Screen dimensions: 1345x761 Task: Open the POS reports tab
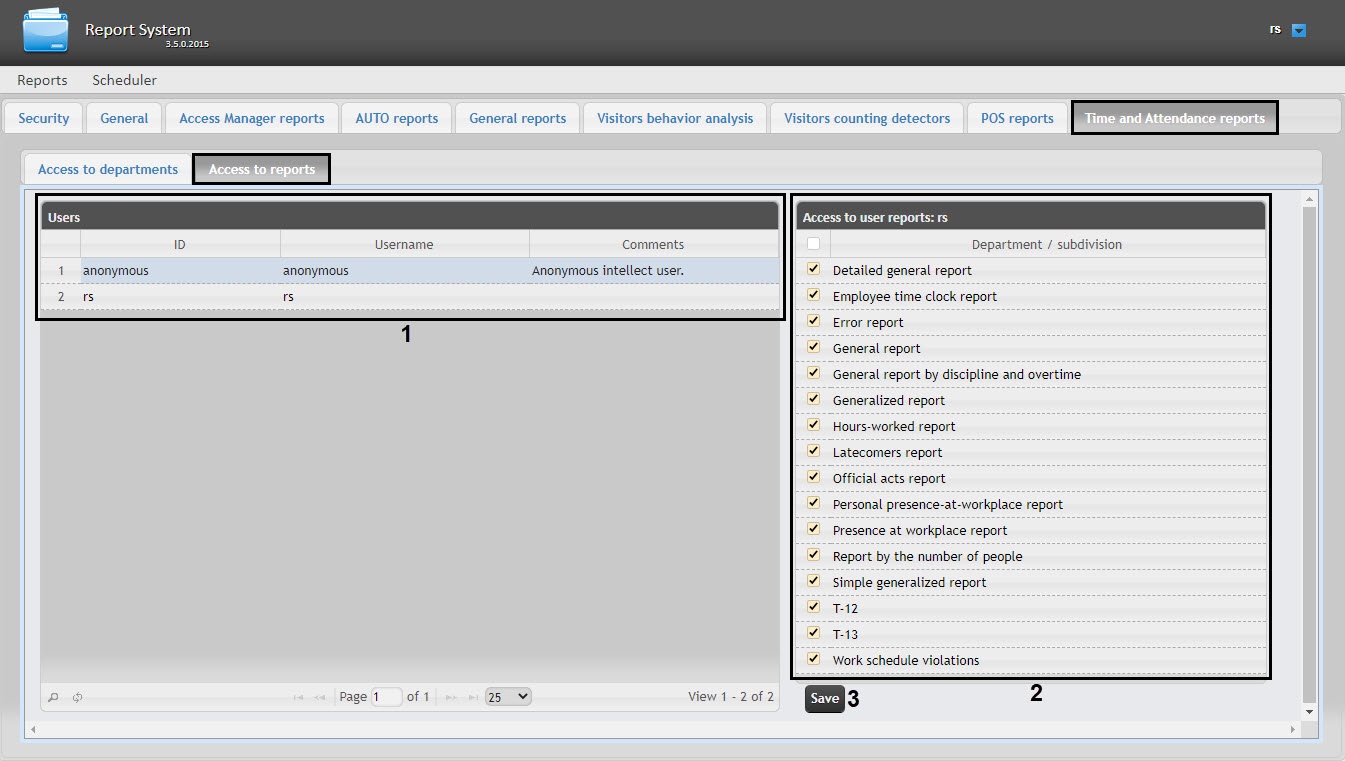[x=1017, y=118]
